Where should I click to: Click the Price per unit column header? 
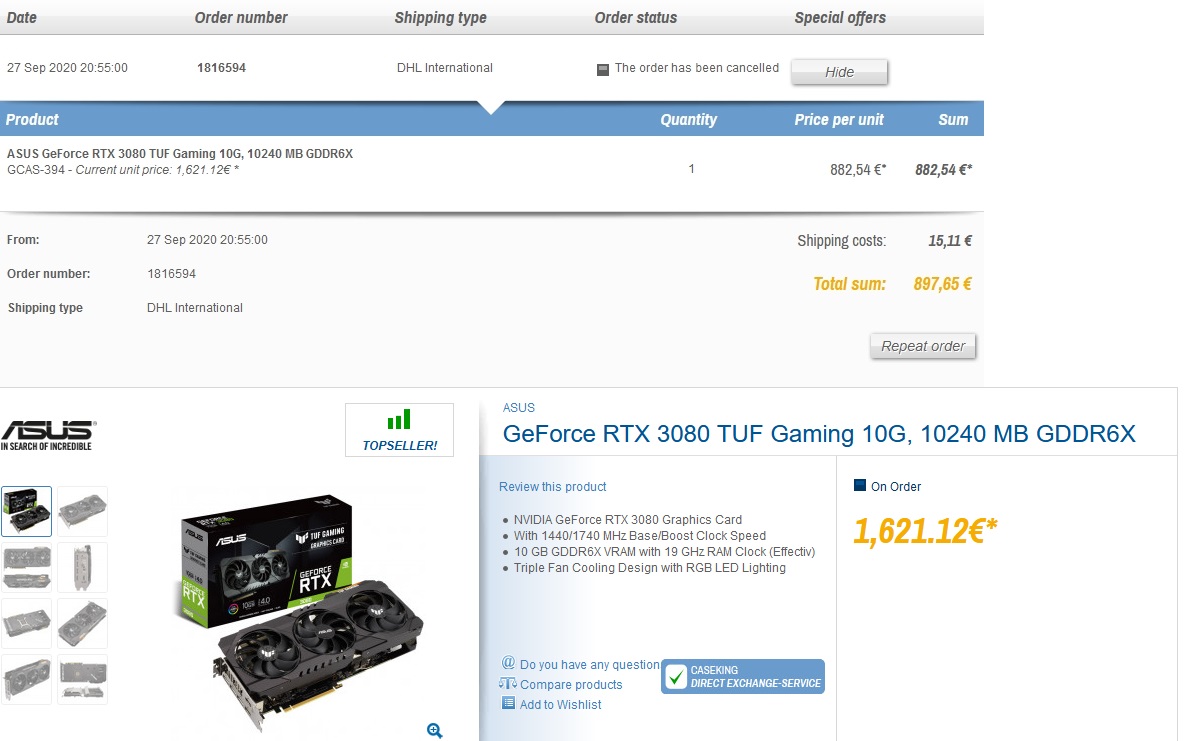[x=839, y=120]
